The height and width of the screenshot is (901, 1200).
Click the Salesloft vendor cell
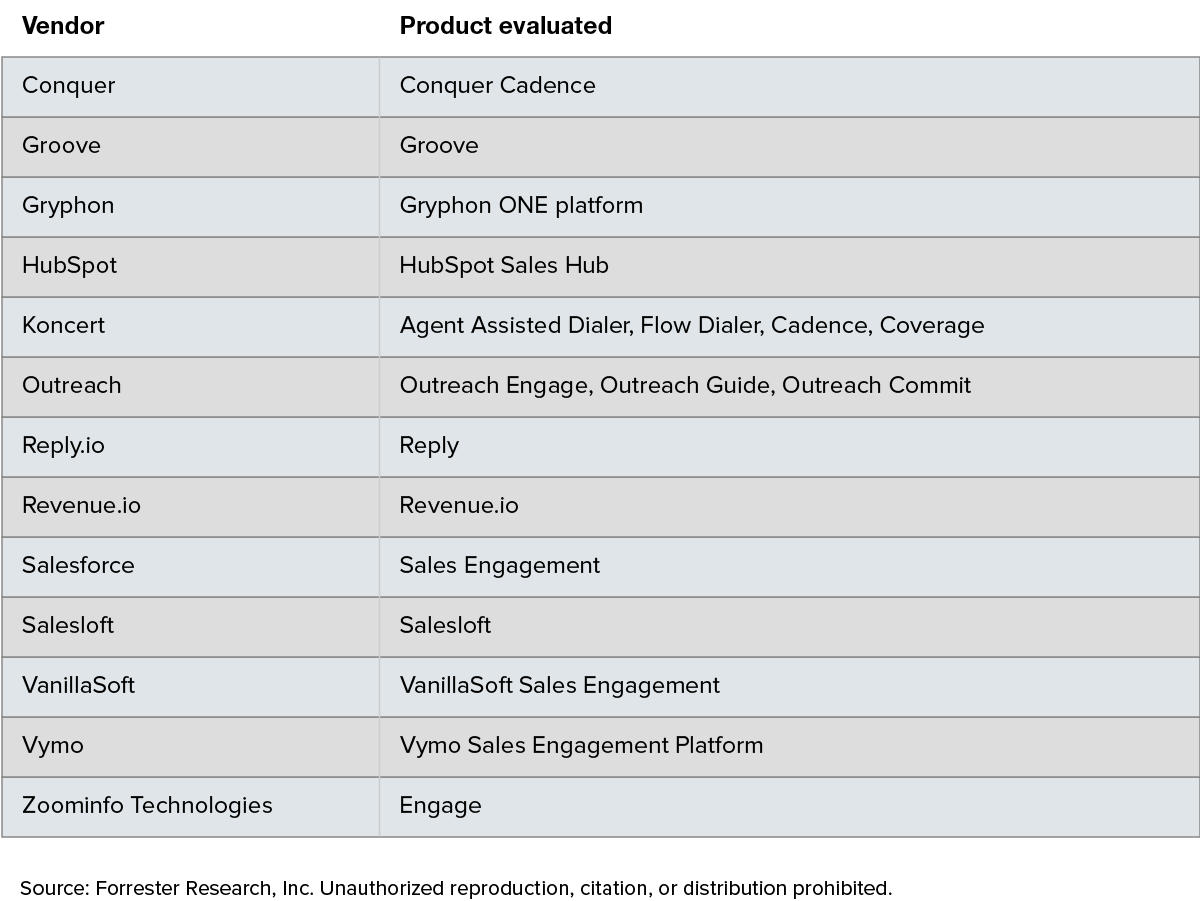(x=190, y=627)
